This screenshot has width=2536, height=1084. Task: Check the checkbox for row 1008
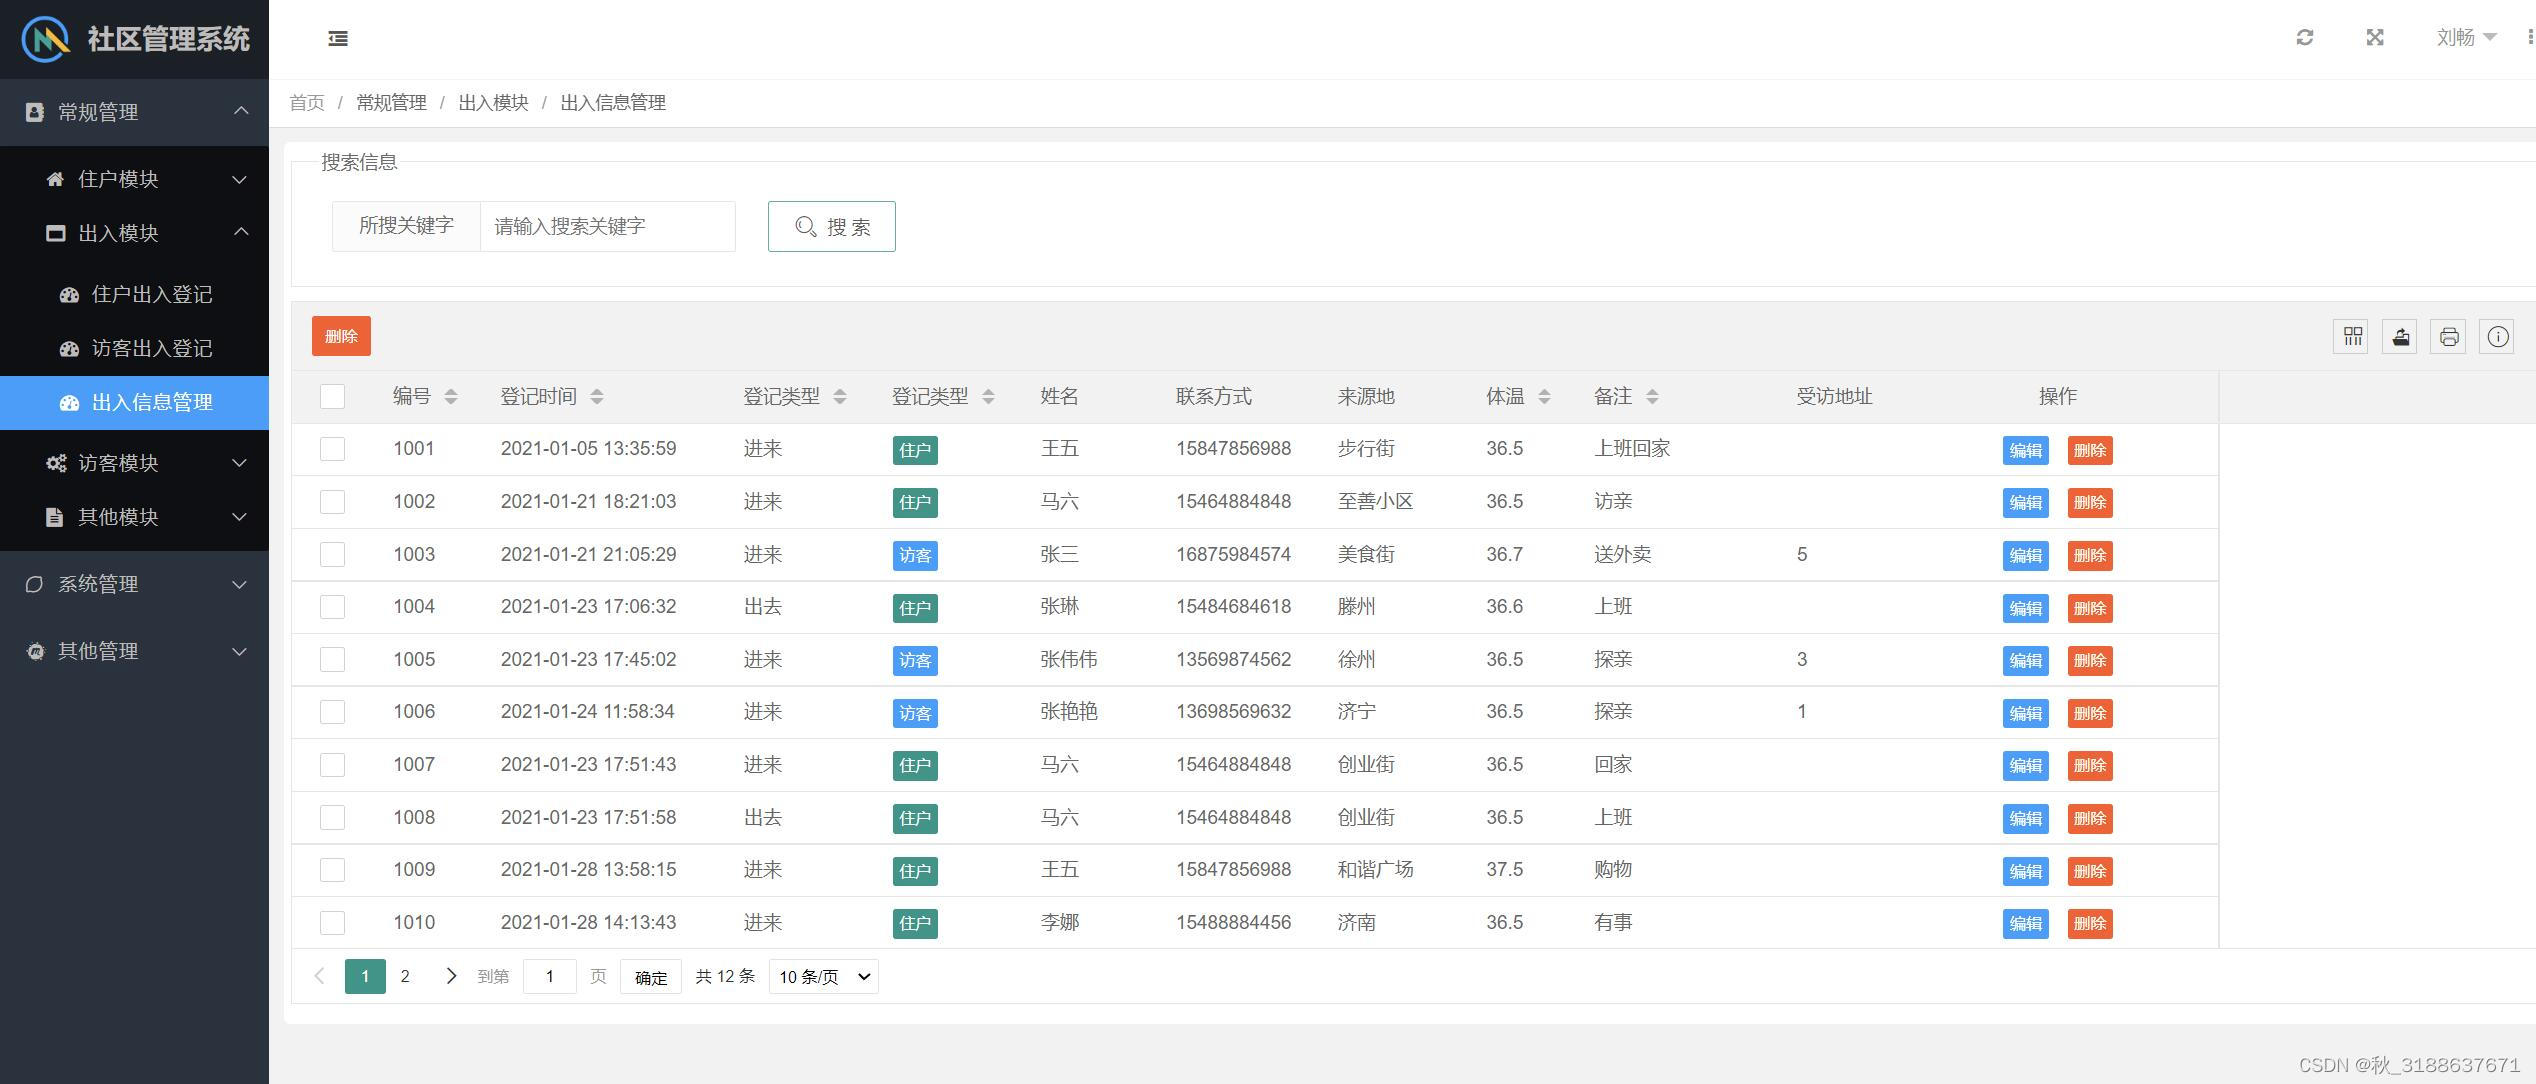pyautogui.click(x=332, y=818)
